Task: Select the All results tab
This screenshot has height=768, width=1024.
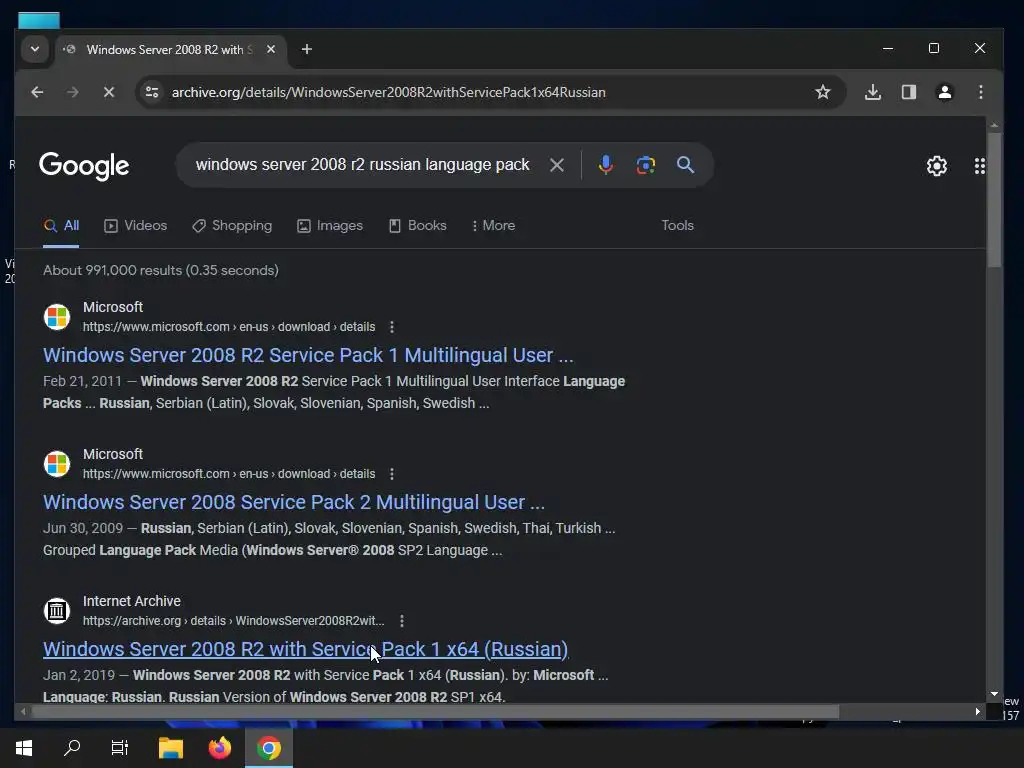Action: point(61,226)
